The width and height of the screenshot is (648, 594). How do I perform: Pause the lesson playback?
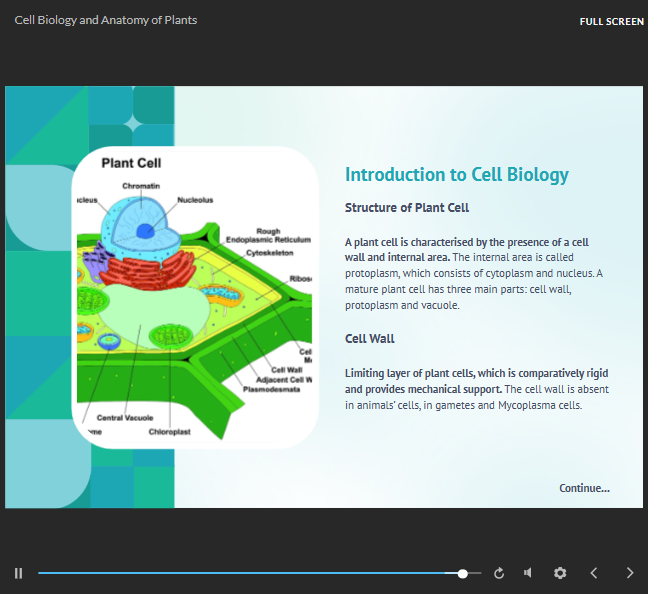pyautogui.click(x=18, y=573)
